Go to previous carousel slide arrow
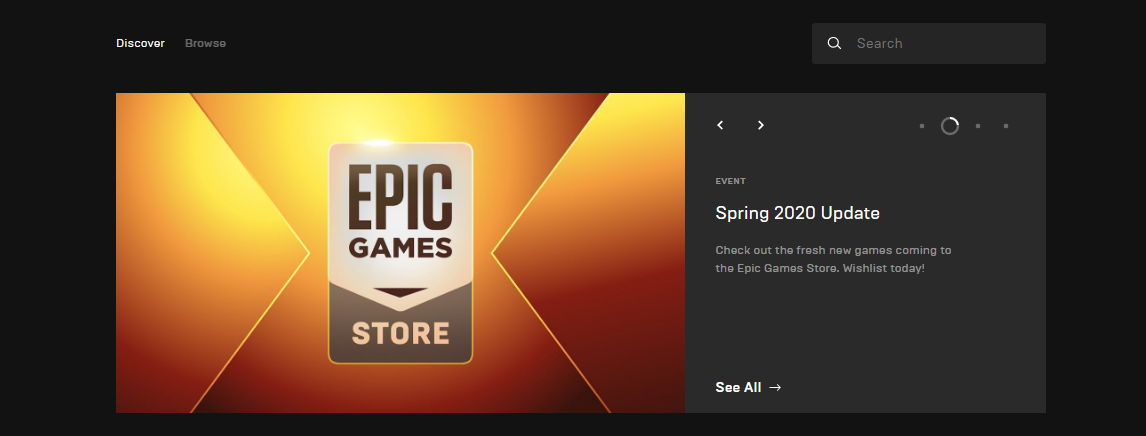Viewport: 1146px width, 436px height. [x=720, y=125]
